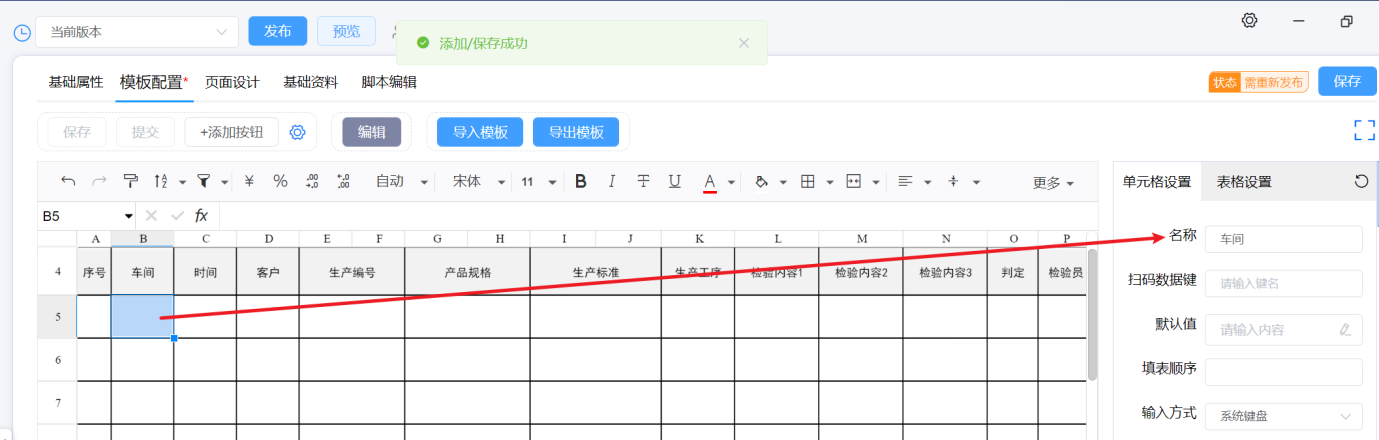Viewport: 1379px width, 440px height.
Task: Click the formula bar cancel X icon
Action: click(x=151, y=215)
